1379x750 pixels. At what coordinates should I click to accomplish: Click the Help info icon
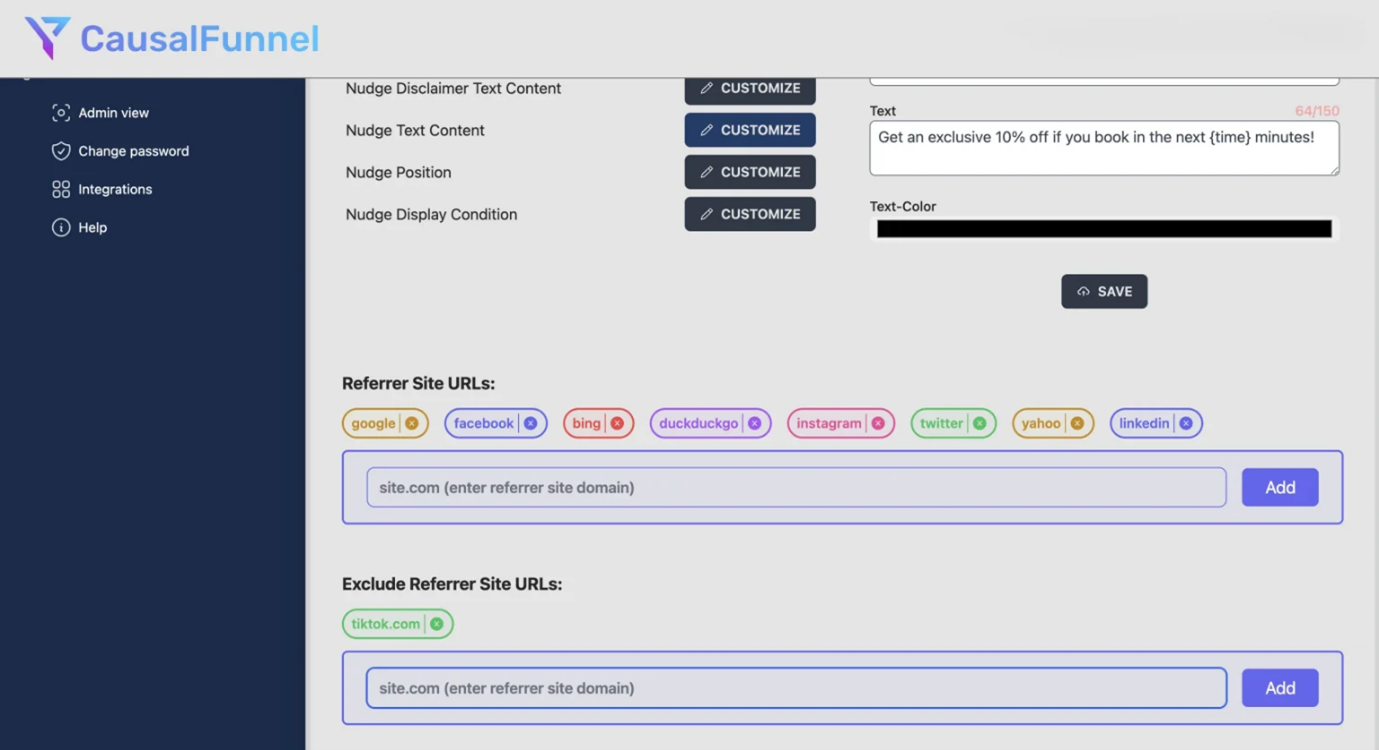pos(61,227)
